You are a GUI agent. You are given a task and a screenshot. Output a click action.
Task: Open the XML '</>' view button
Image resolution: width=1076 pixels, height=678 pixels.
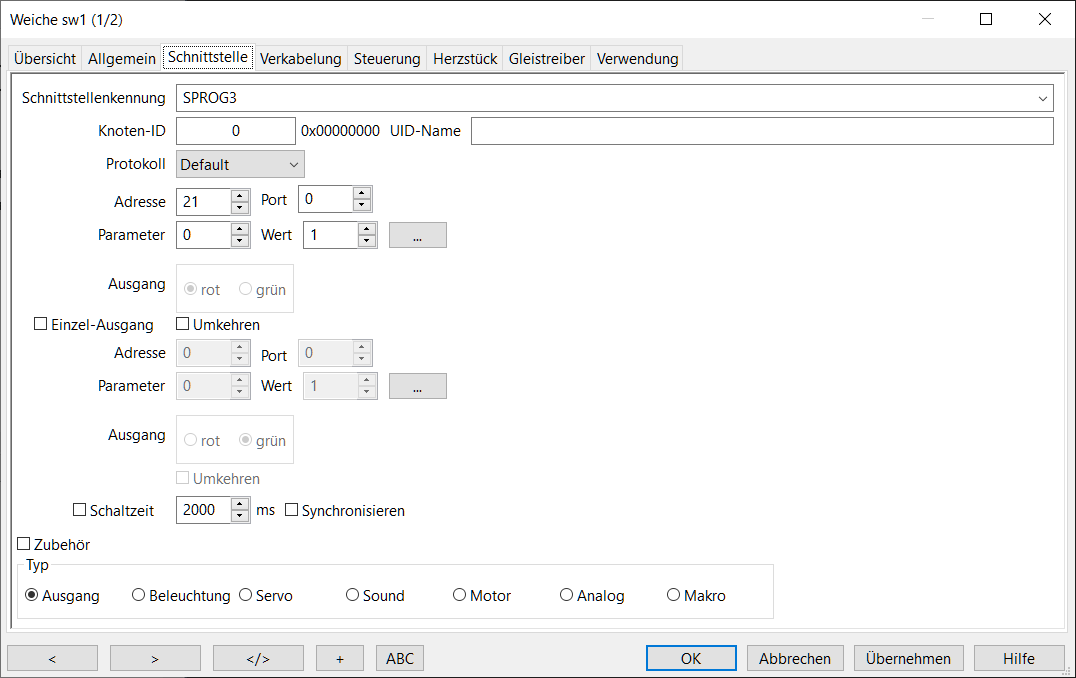tap(258, 658)
